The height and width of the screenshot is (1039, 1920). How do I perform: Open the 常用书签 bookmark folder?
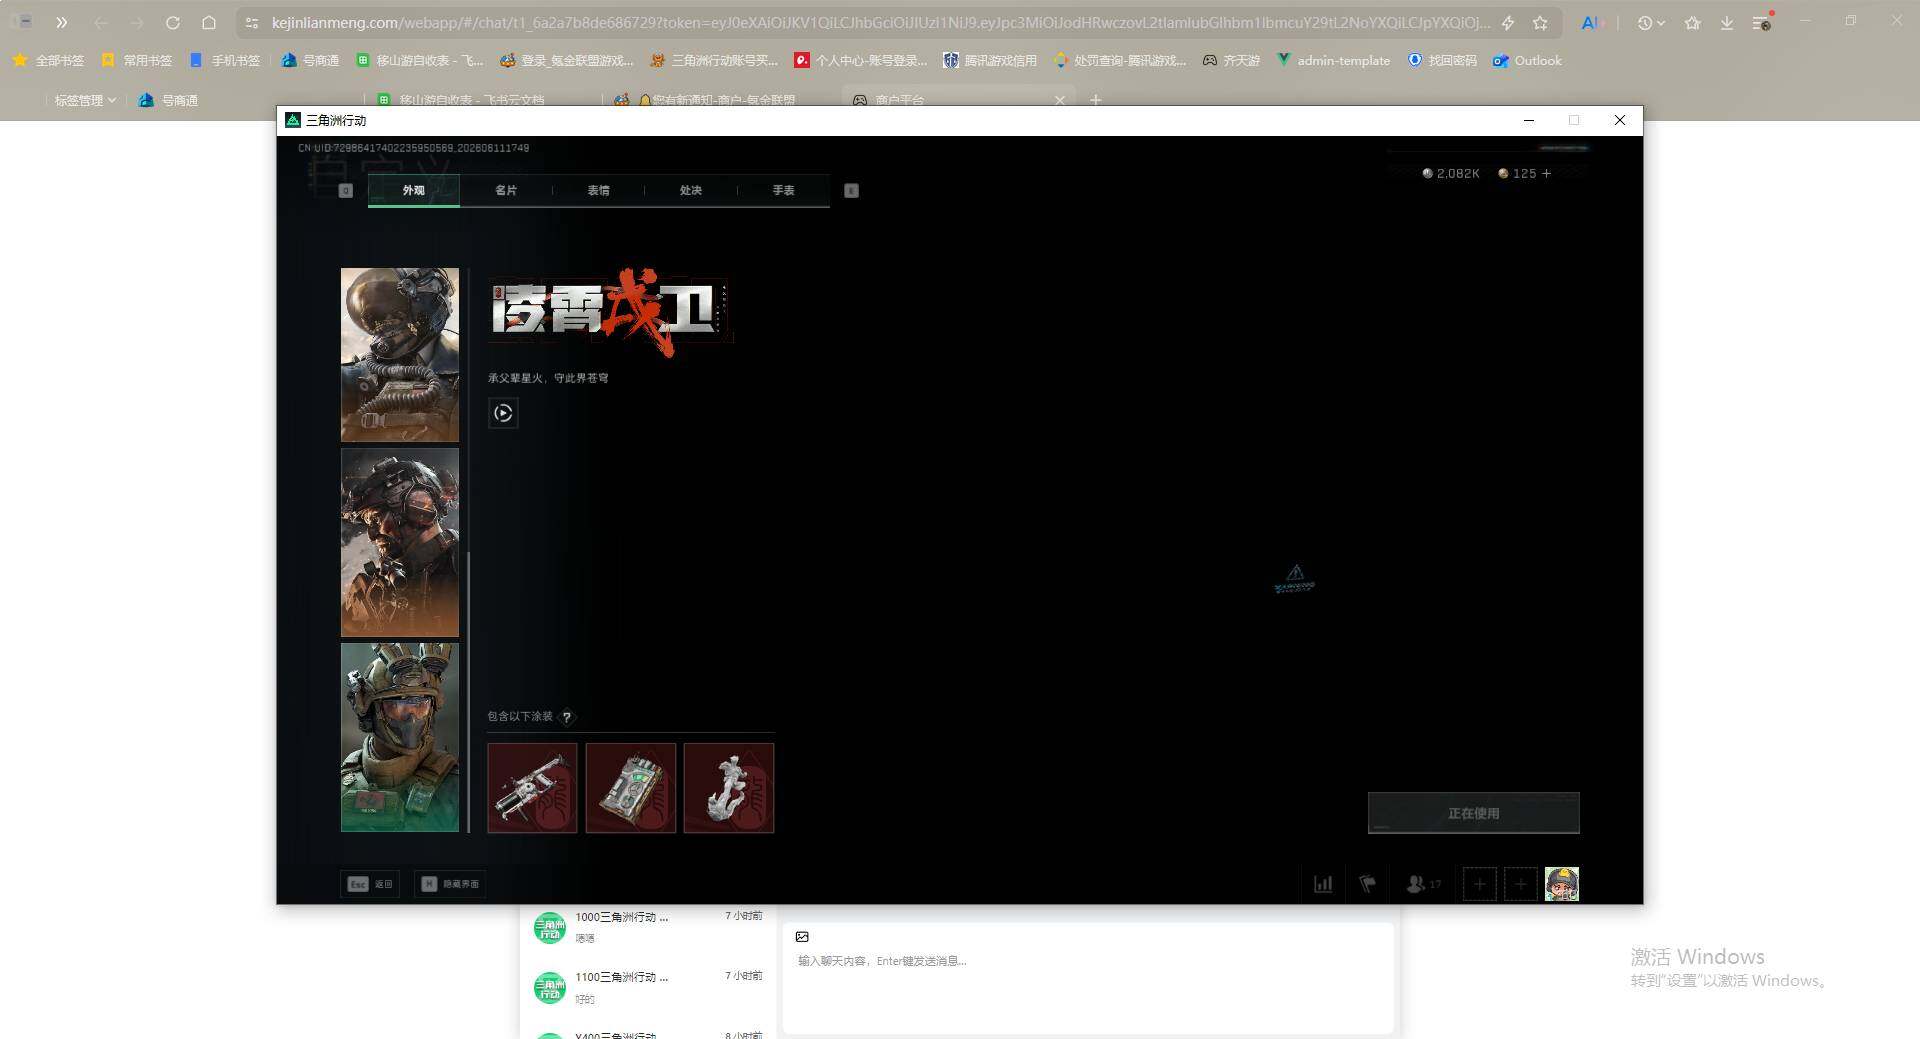click(x=137, y=60)
